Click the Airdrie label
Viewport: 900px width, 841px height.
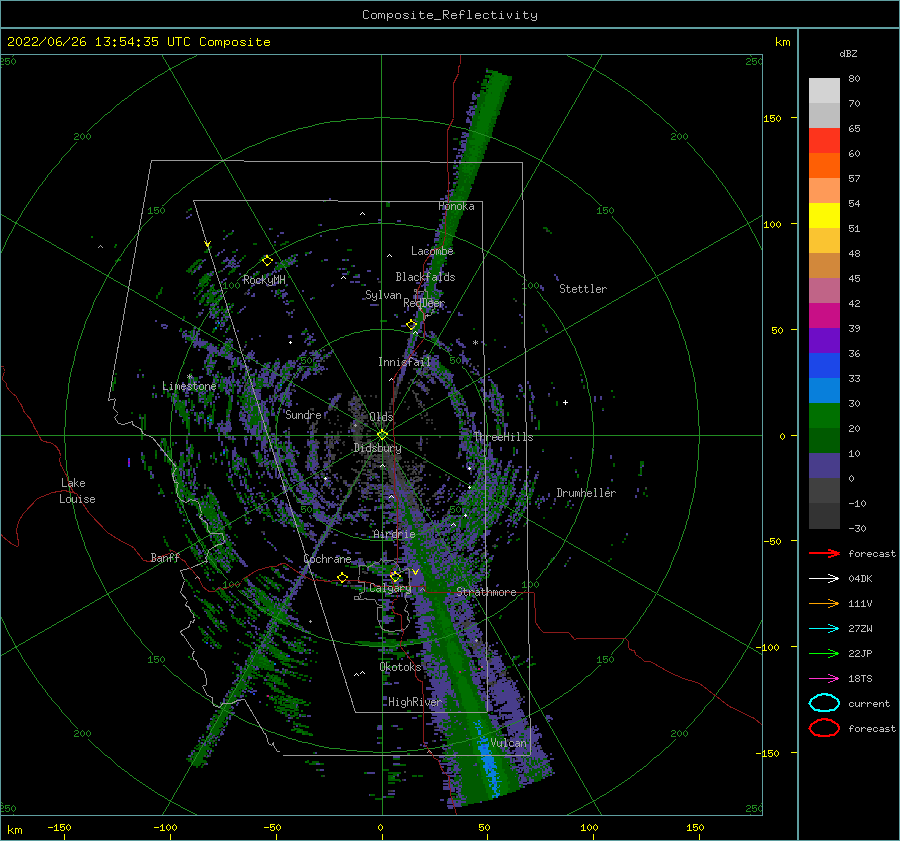394,534
